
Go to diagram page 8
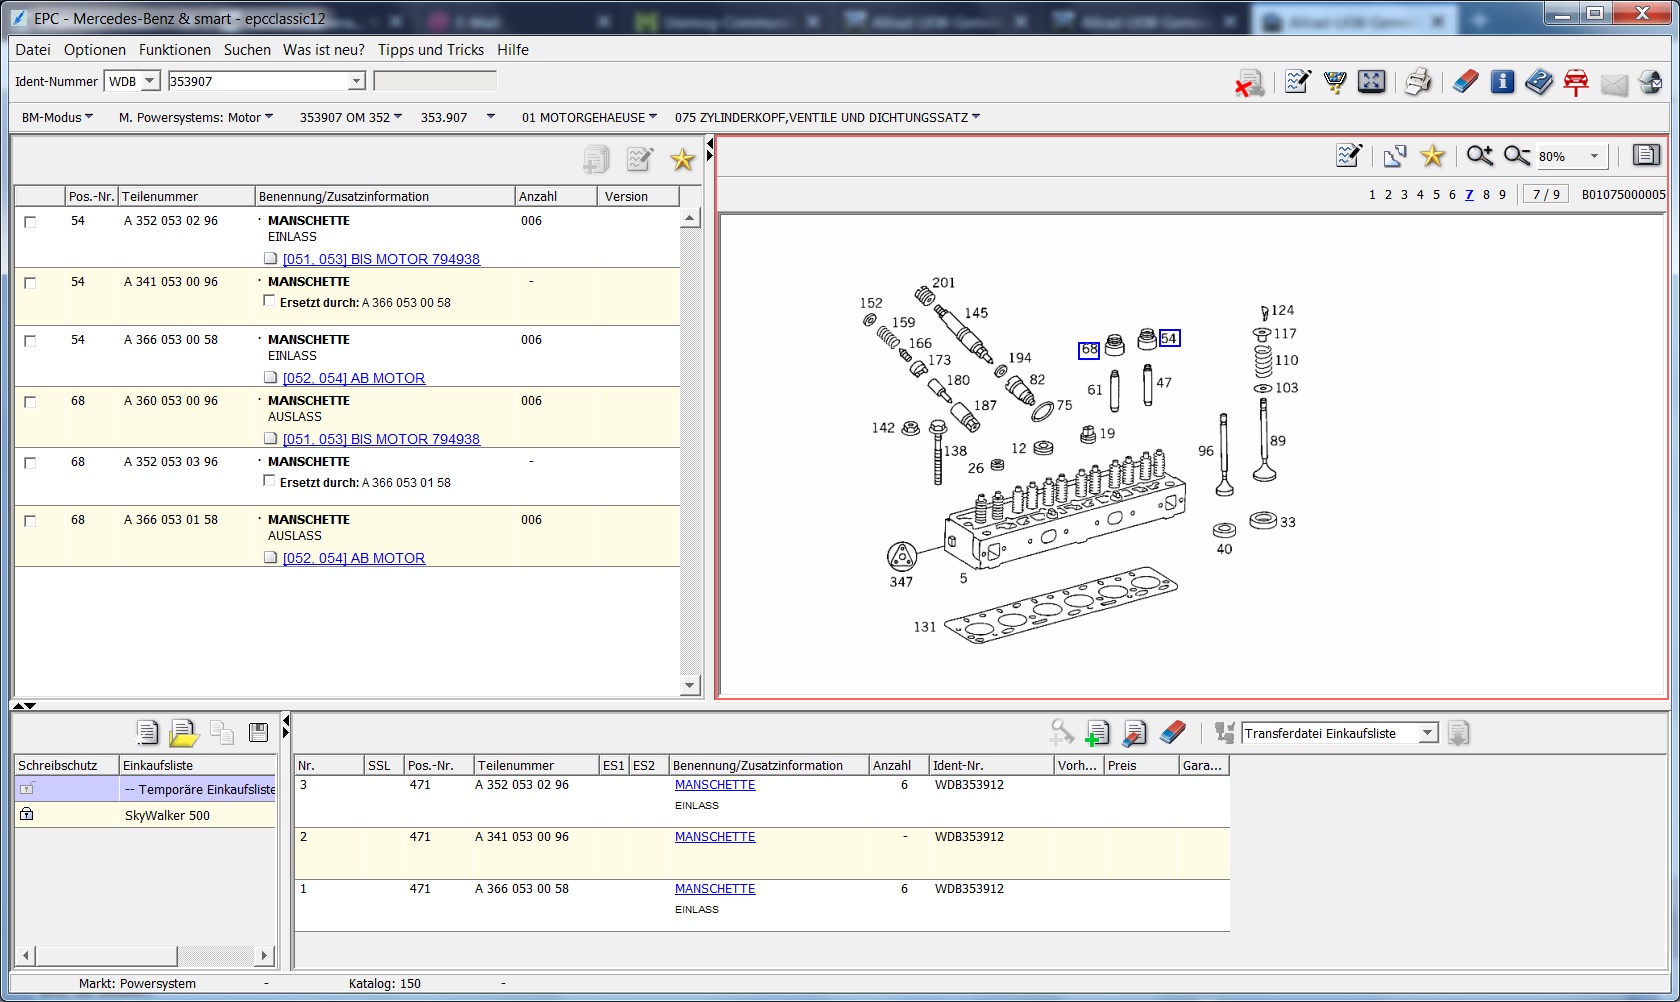pos(1486,195)
